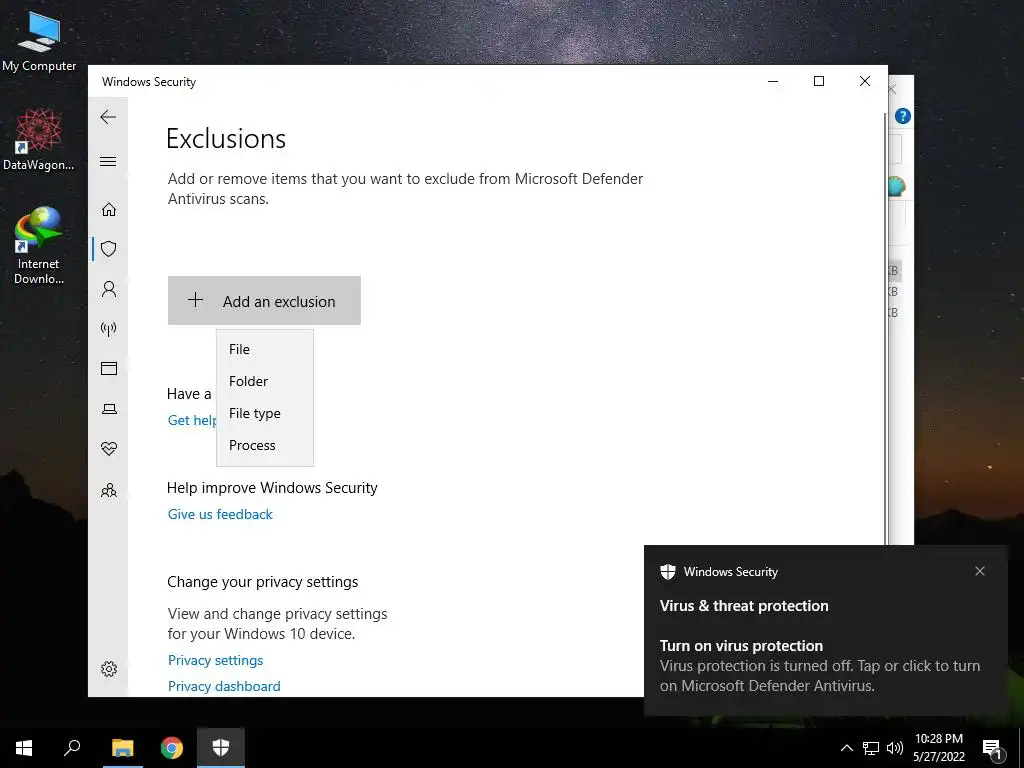Open Device performance & health heart icon

point(108,449)
